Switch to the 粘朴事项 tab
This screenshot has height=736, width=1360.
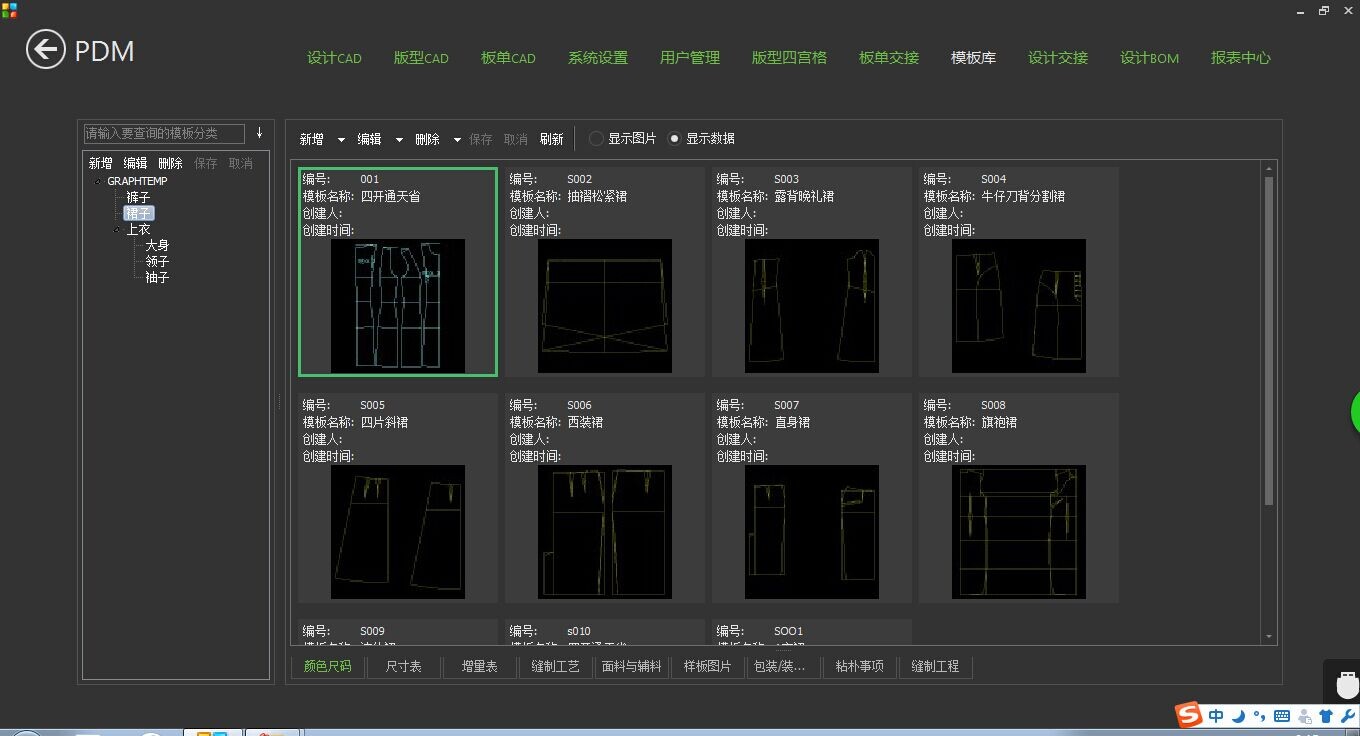click(860, 666)
